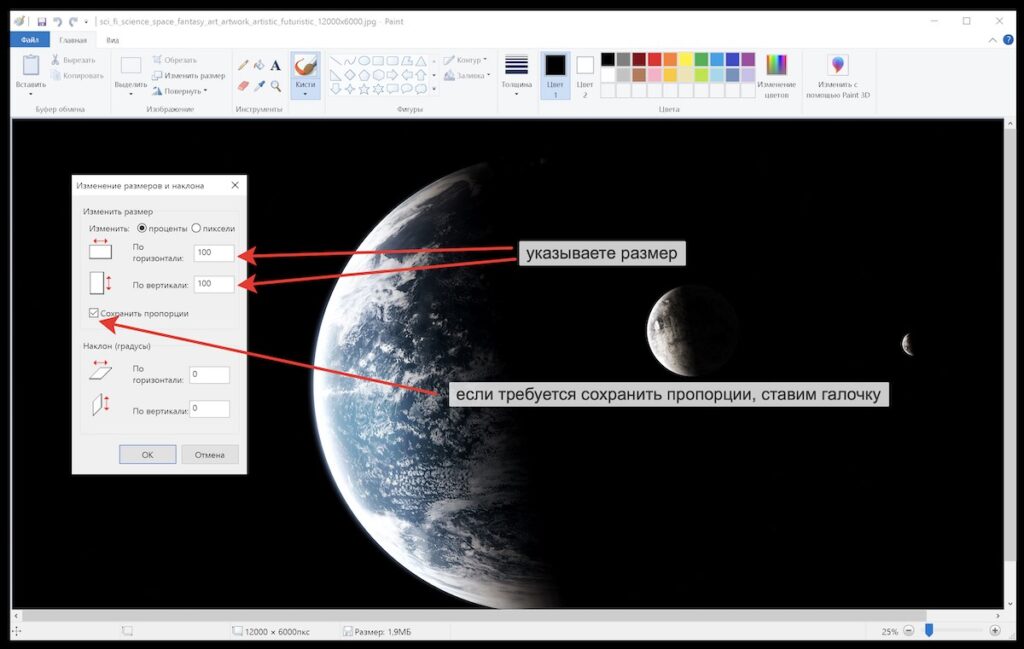The height and width of the screenshot is (649, 1024).
Task: Click the По вертикали skew field
Action: [x=210, y=409]
